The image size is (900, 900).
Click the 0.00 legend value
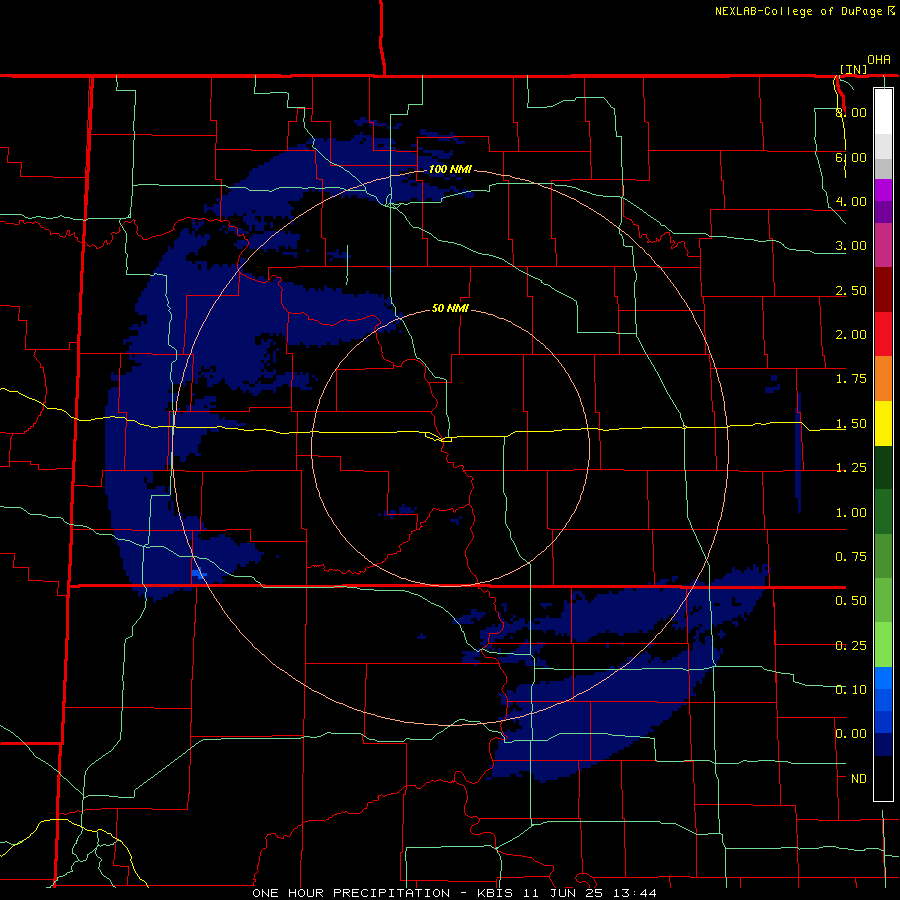(851, 734)
